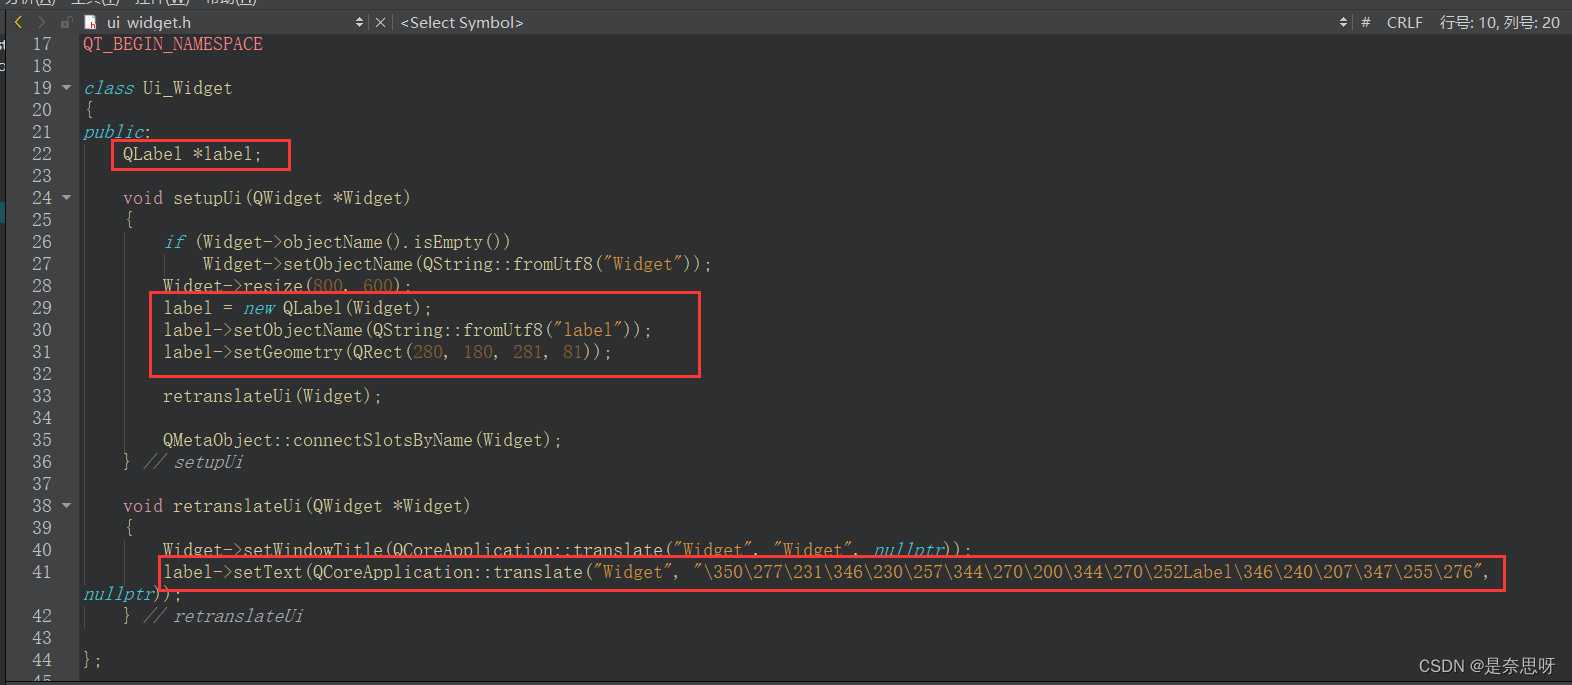Click 'void setupUi(QWidget *Widget)' line

click(267, 198)
